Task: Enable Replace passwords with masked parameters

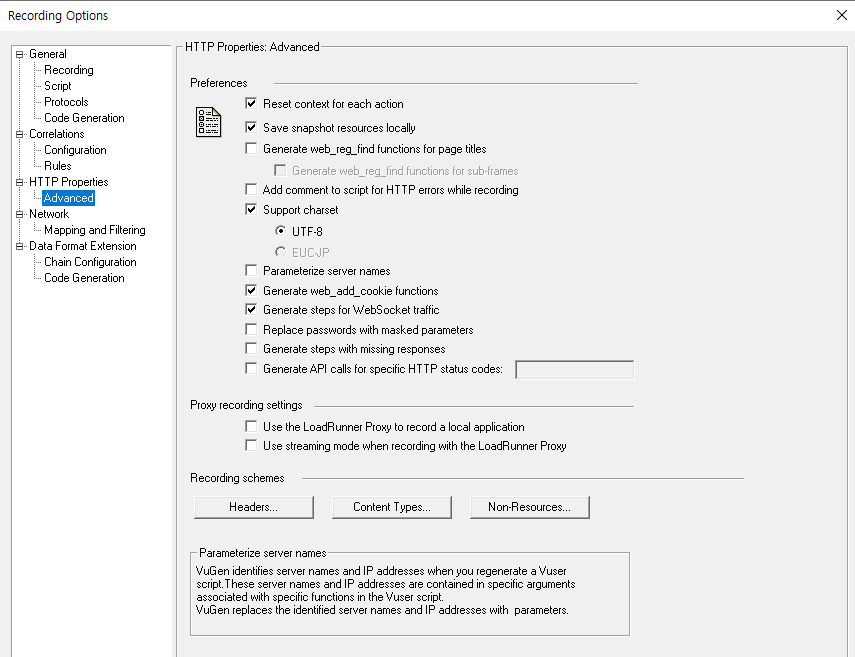Action: tap(251, 330)
